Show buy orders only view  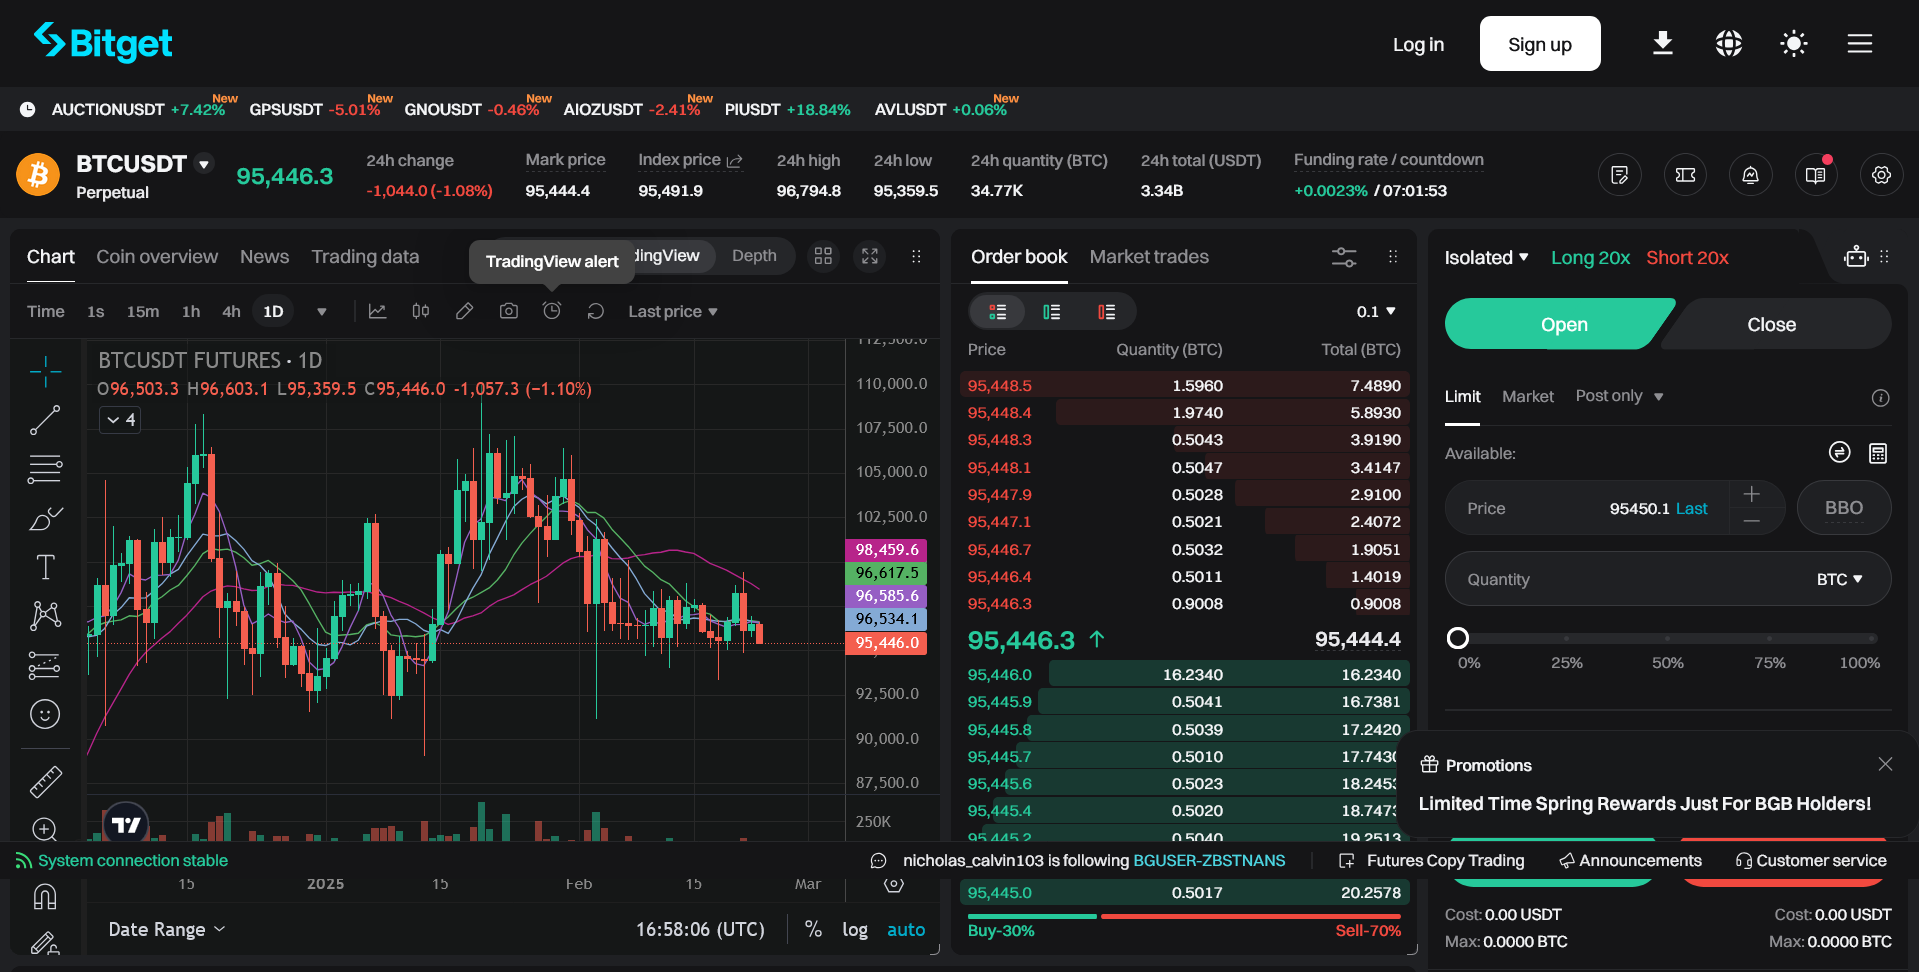(x=1051, y=312)
